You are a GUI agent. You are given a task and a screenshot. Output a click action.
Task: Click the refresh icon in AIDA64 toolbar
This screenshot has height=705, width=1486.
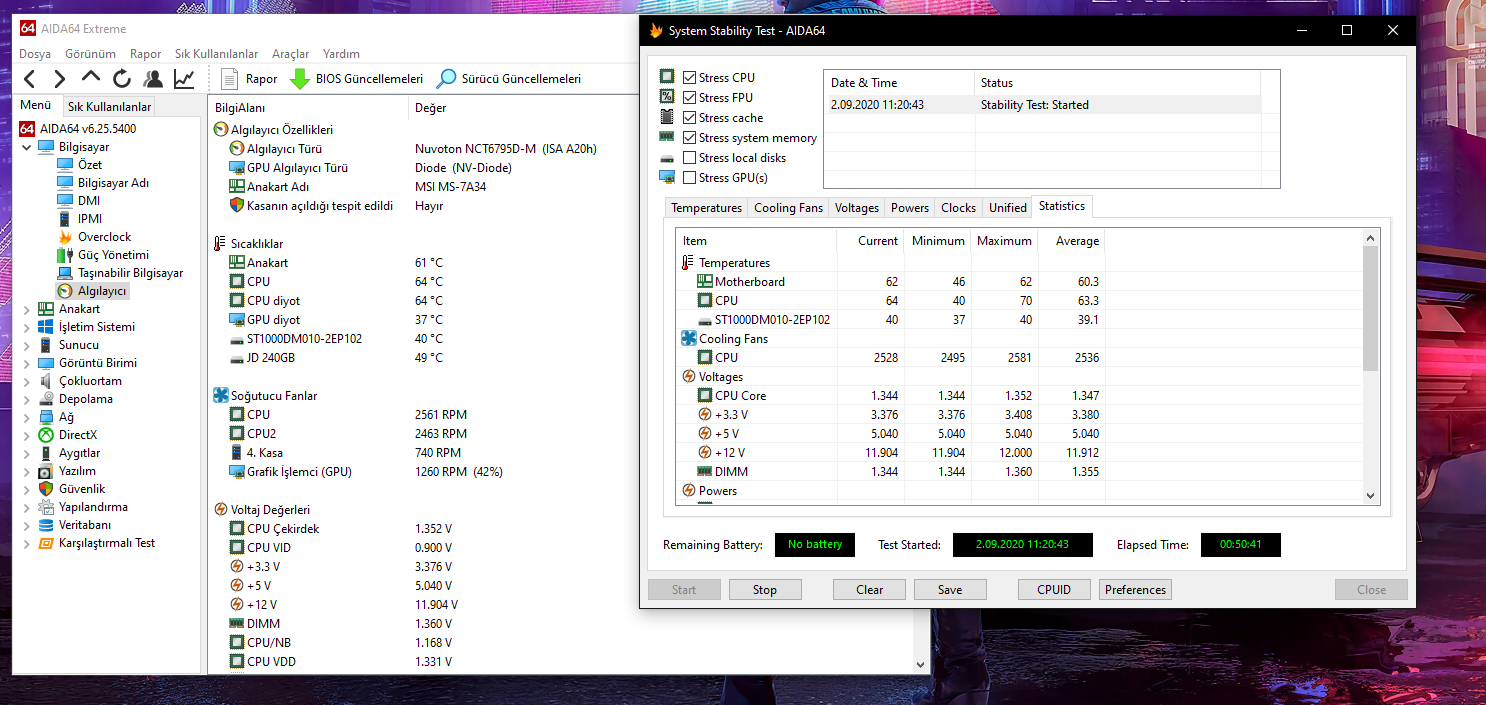click(122, 79)
